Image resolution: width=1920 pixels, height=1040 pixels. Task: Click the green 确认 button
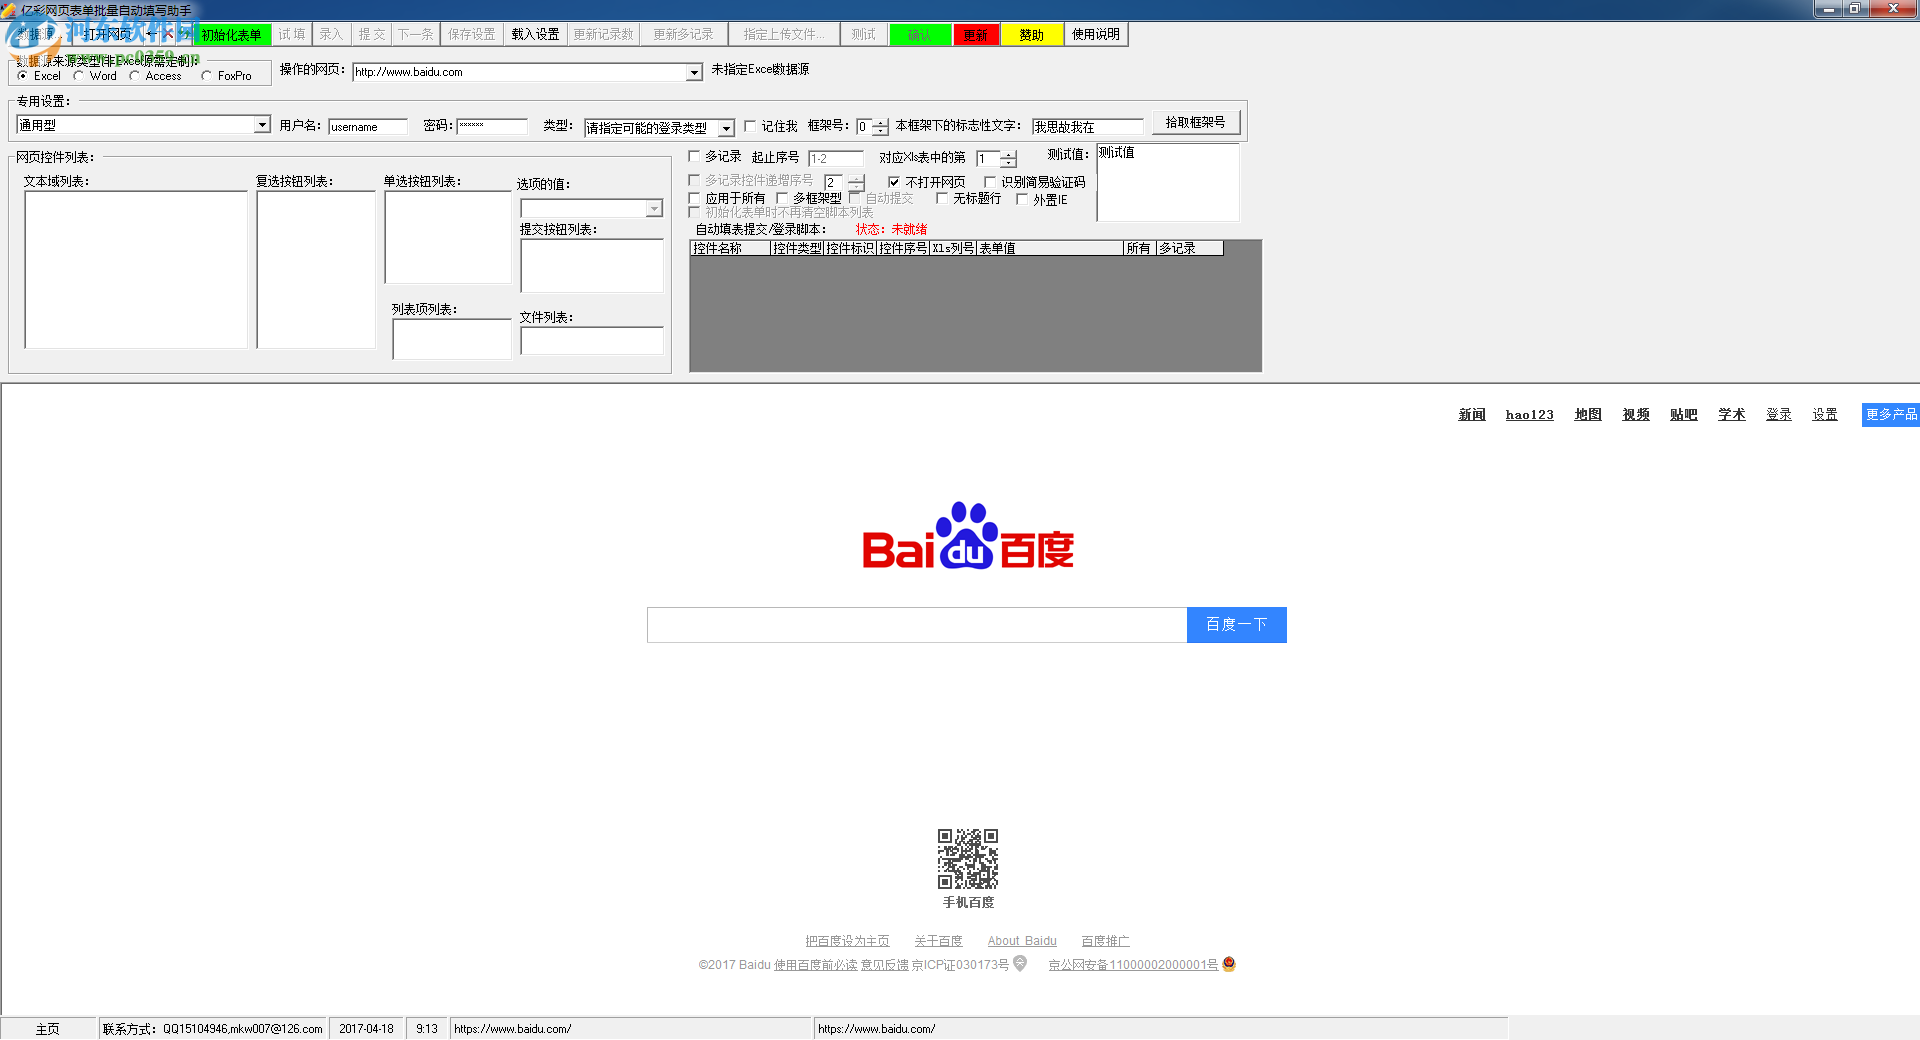[x=919, y=35]
